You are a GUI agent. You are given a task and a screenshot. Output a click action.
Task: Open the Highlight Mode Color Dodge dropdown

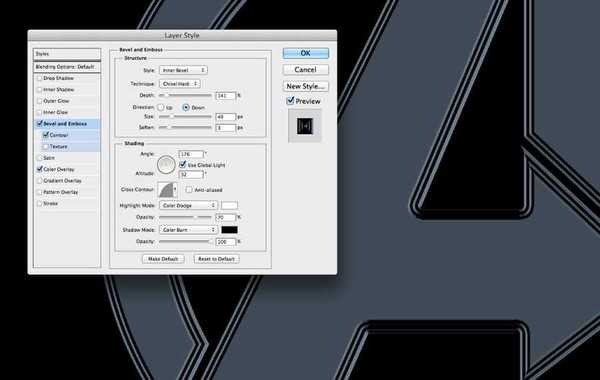point(188,205)
